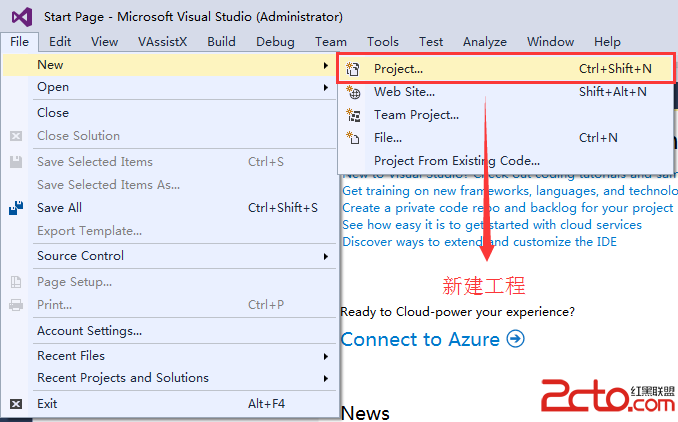The width and height of the screenshot is (678, 422).
Task: Choose Exit from the File menu
Action: coord(169,404)
